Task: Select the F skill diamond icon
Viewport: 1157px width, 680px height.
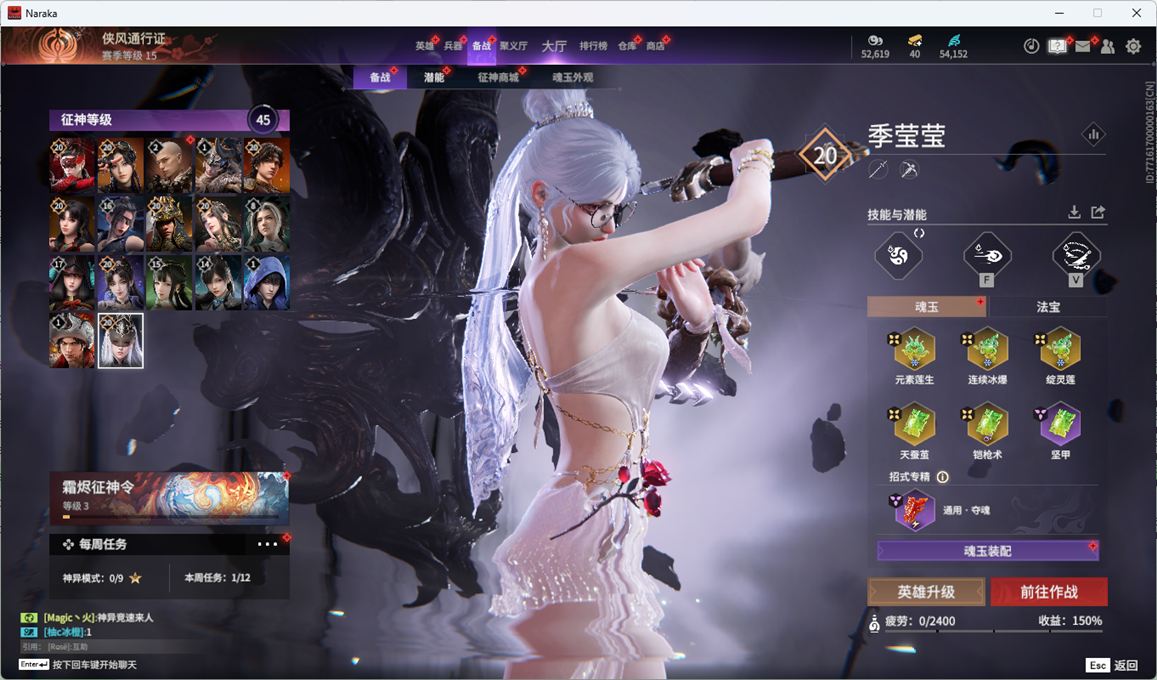Action: coord(987,256)
